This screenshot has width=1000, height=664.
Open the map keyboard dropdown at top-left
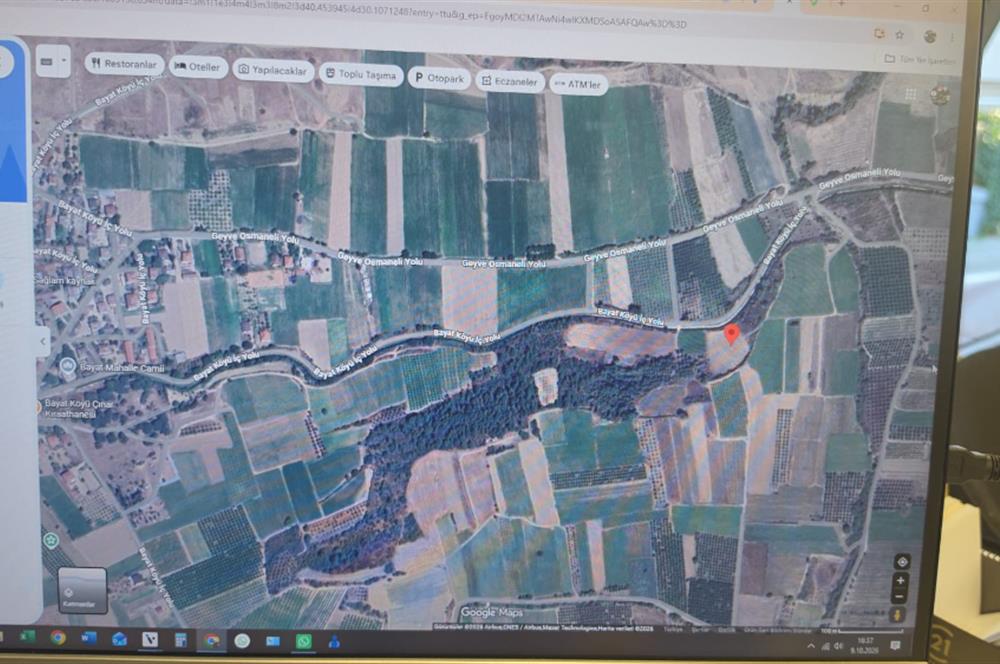(x=53, y=62)
